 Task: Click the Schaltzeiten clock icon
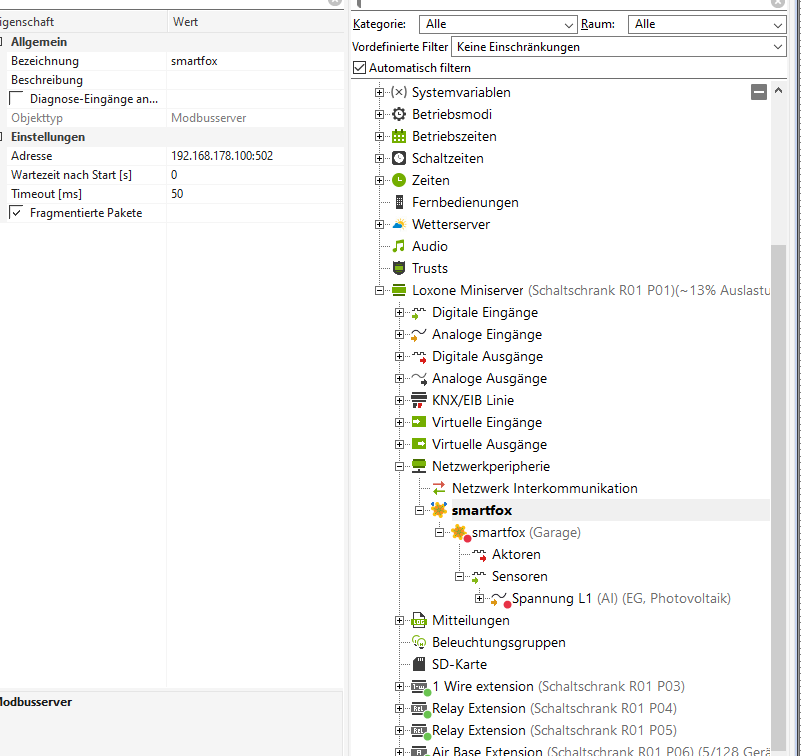click(x=399, y=158)
